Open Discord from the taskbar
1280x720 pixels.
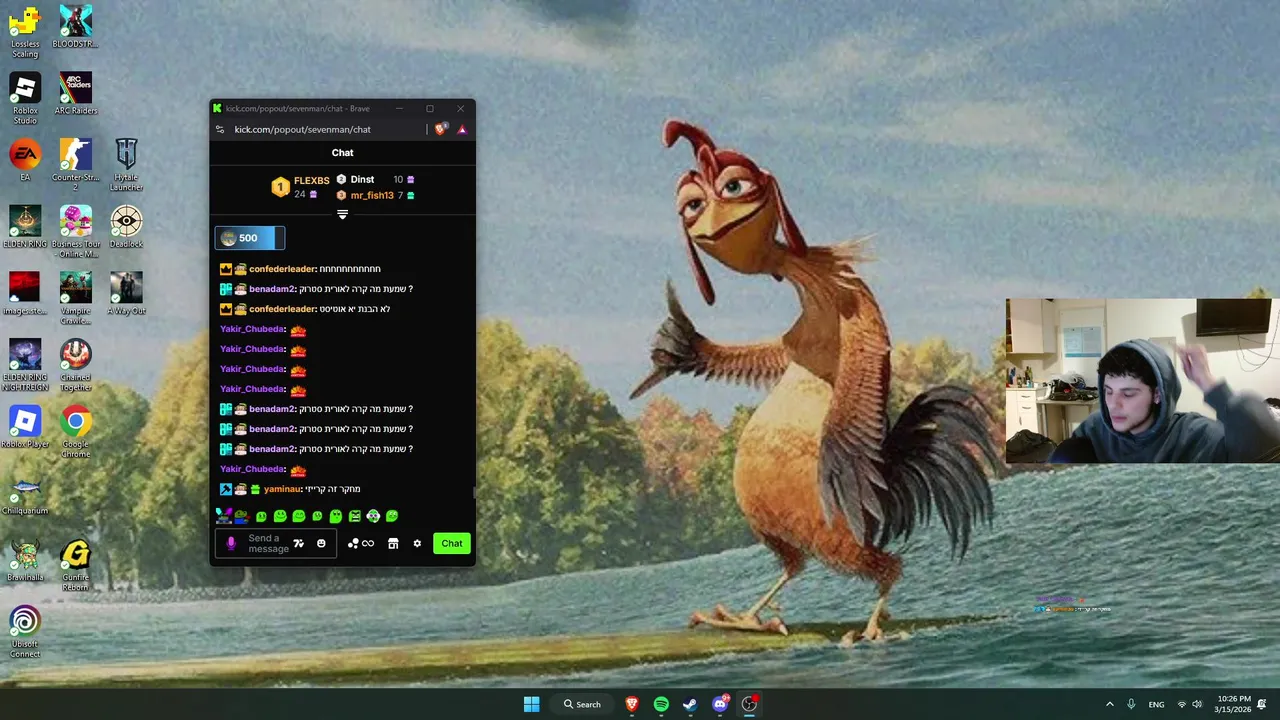pos(720,704)
